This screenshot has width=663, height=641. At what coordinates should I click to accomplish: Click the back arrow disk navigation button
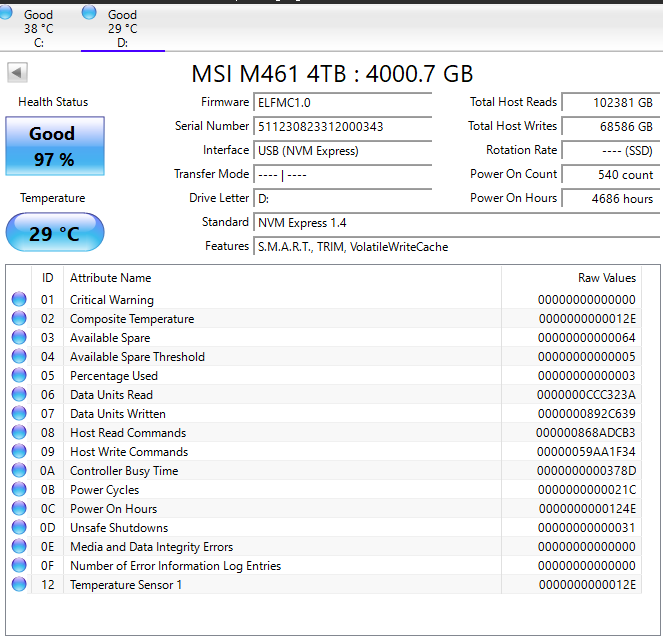pos(17,73)
